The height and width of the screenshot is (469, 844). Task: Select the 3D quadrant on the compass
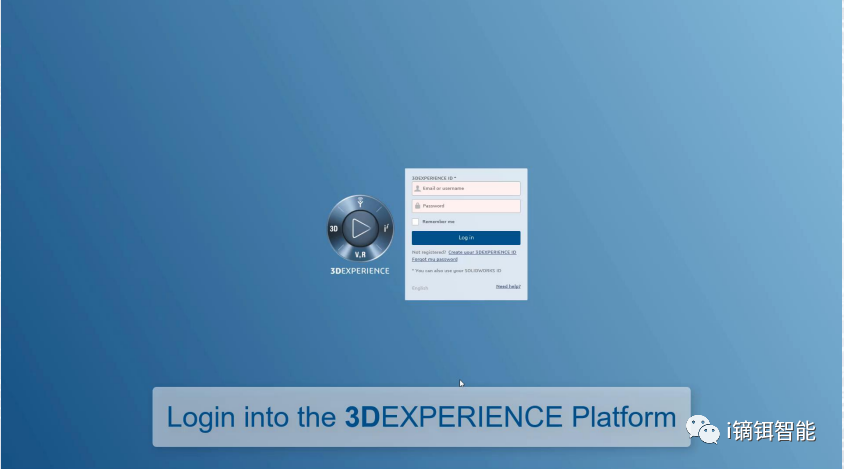(335, 229)
